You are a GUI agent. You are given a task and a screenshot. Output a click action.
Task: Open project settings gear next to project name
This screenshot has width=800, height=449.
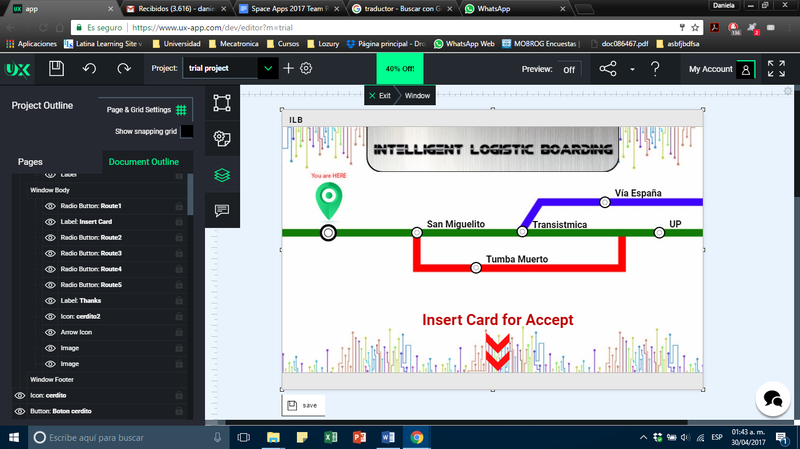pyautogui.click(x=307, y=69)
